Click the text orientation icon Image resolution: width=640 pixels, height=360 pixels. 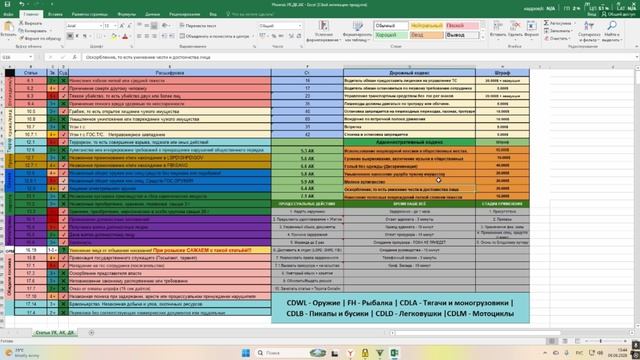(x=165, y=25)
